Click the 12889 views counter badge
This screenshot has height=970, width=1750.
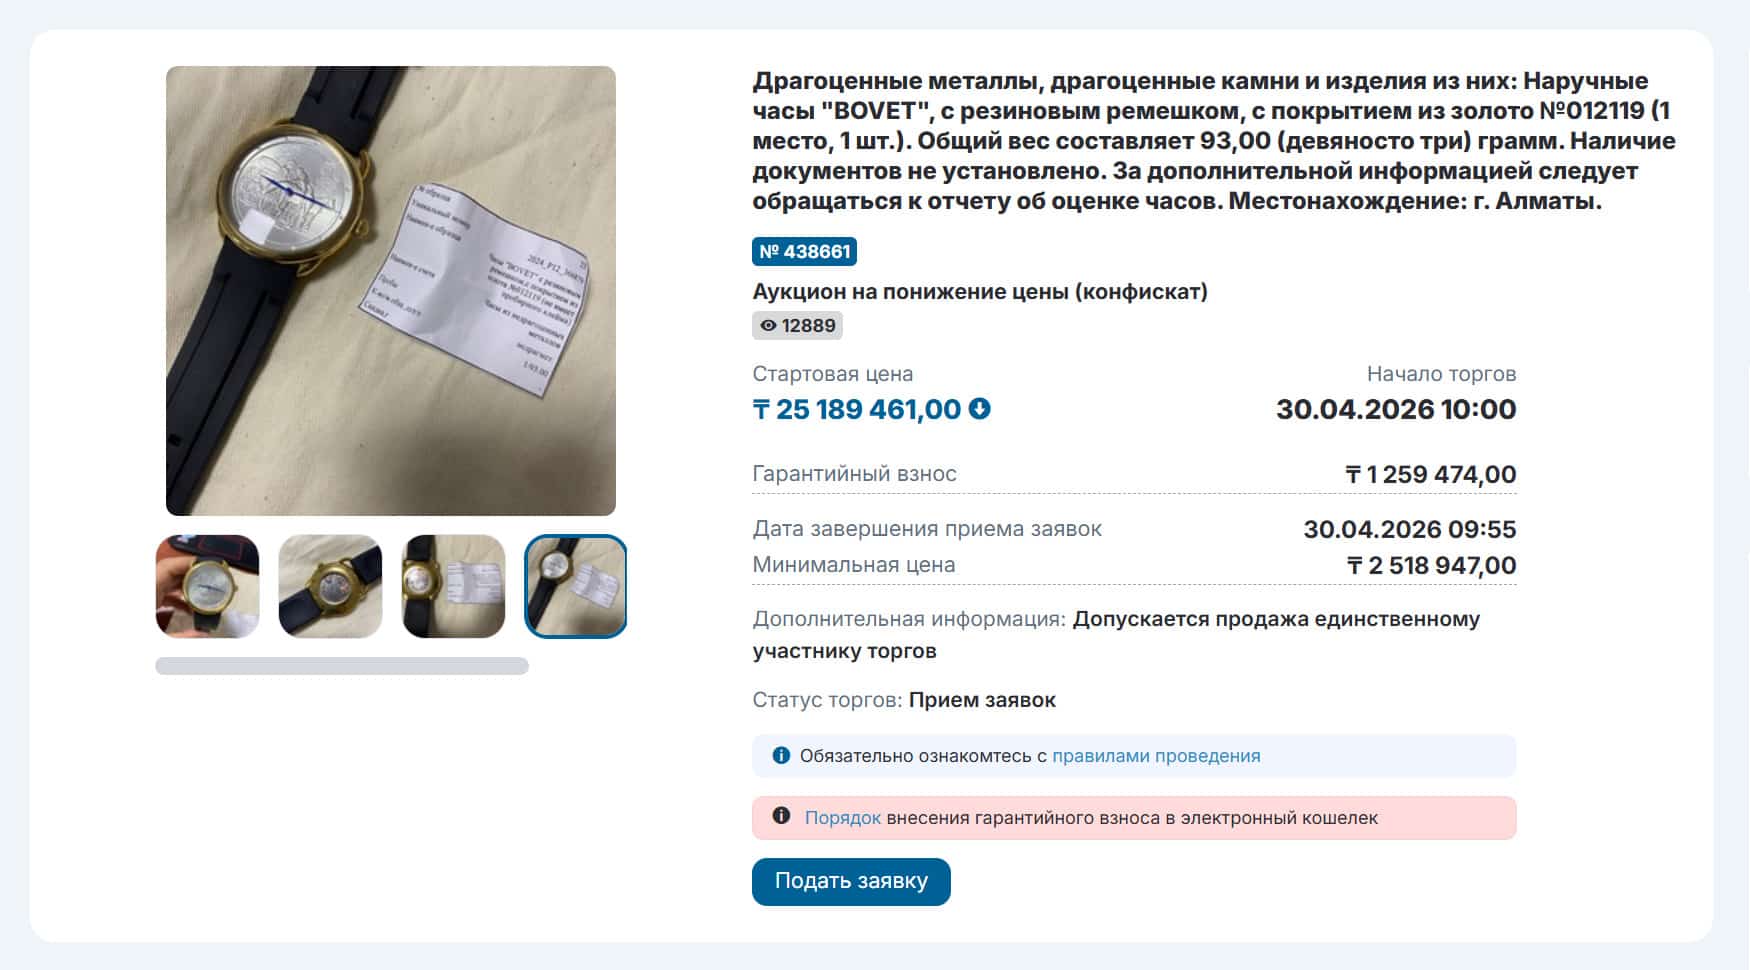[797, 326]
